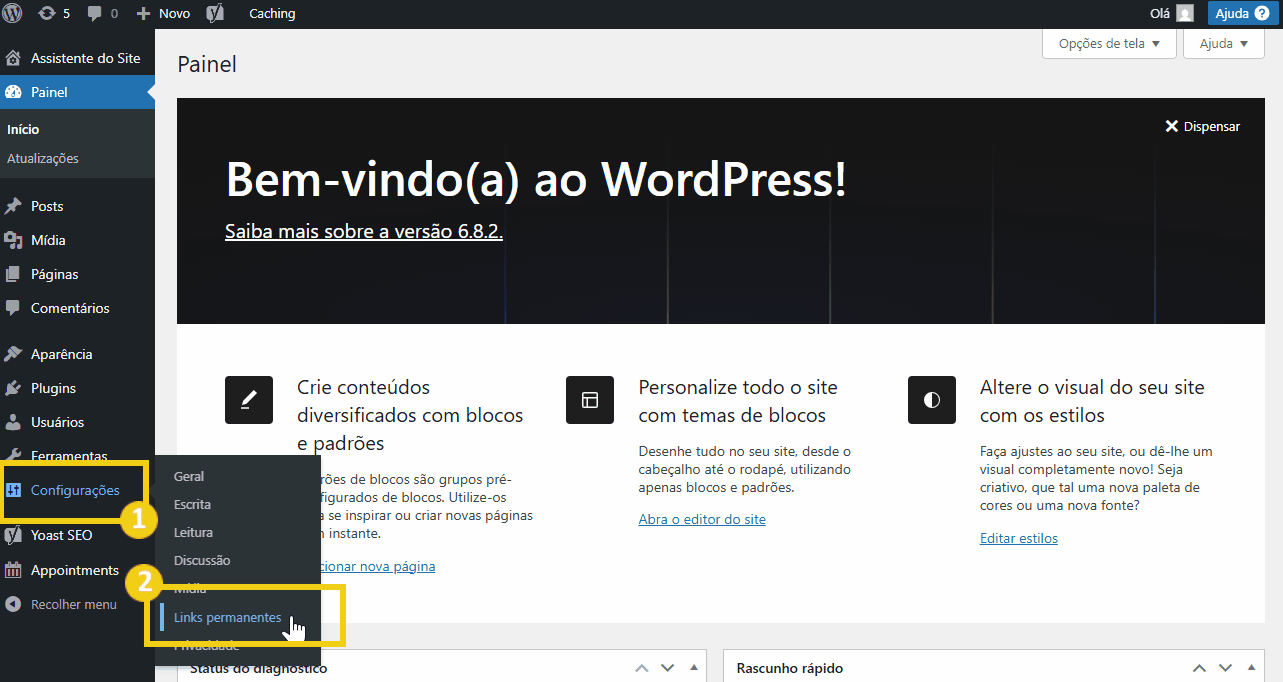Image resolution: width=1283 pixels, height=682 pixels.
Task: Dismiss welcome panel with Dispensar
Action: tap(1202, 126)
